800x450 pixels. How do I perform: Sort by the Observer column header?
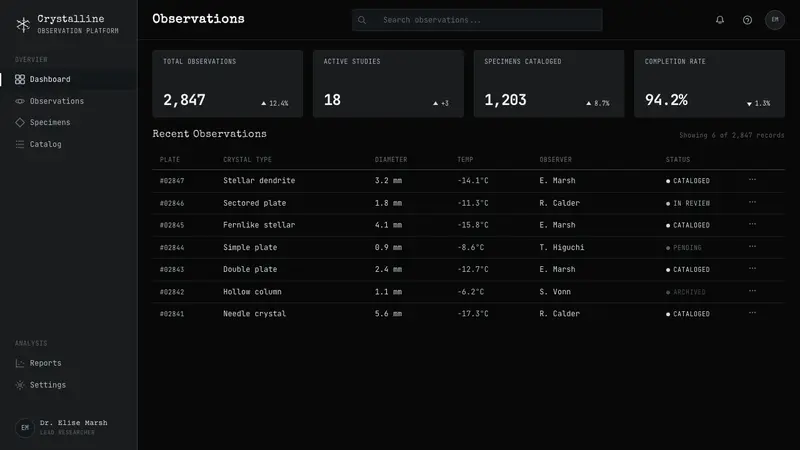(556, 160)
